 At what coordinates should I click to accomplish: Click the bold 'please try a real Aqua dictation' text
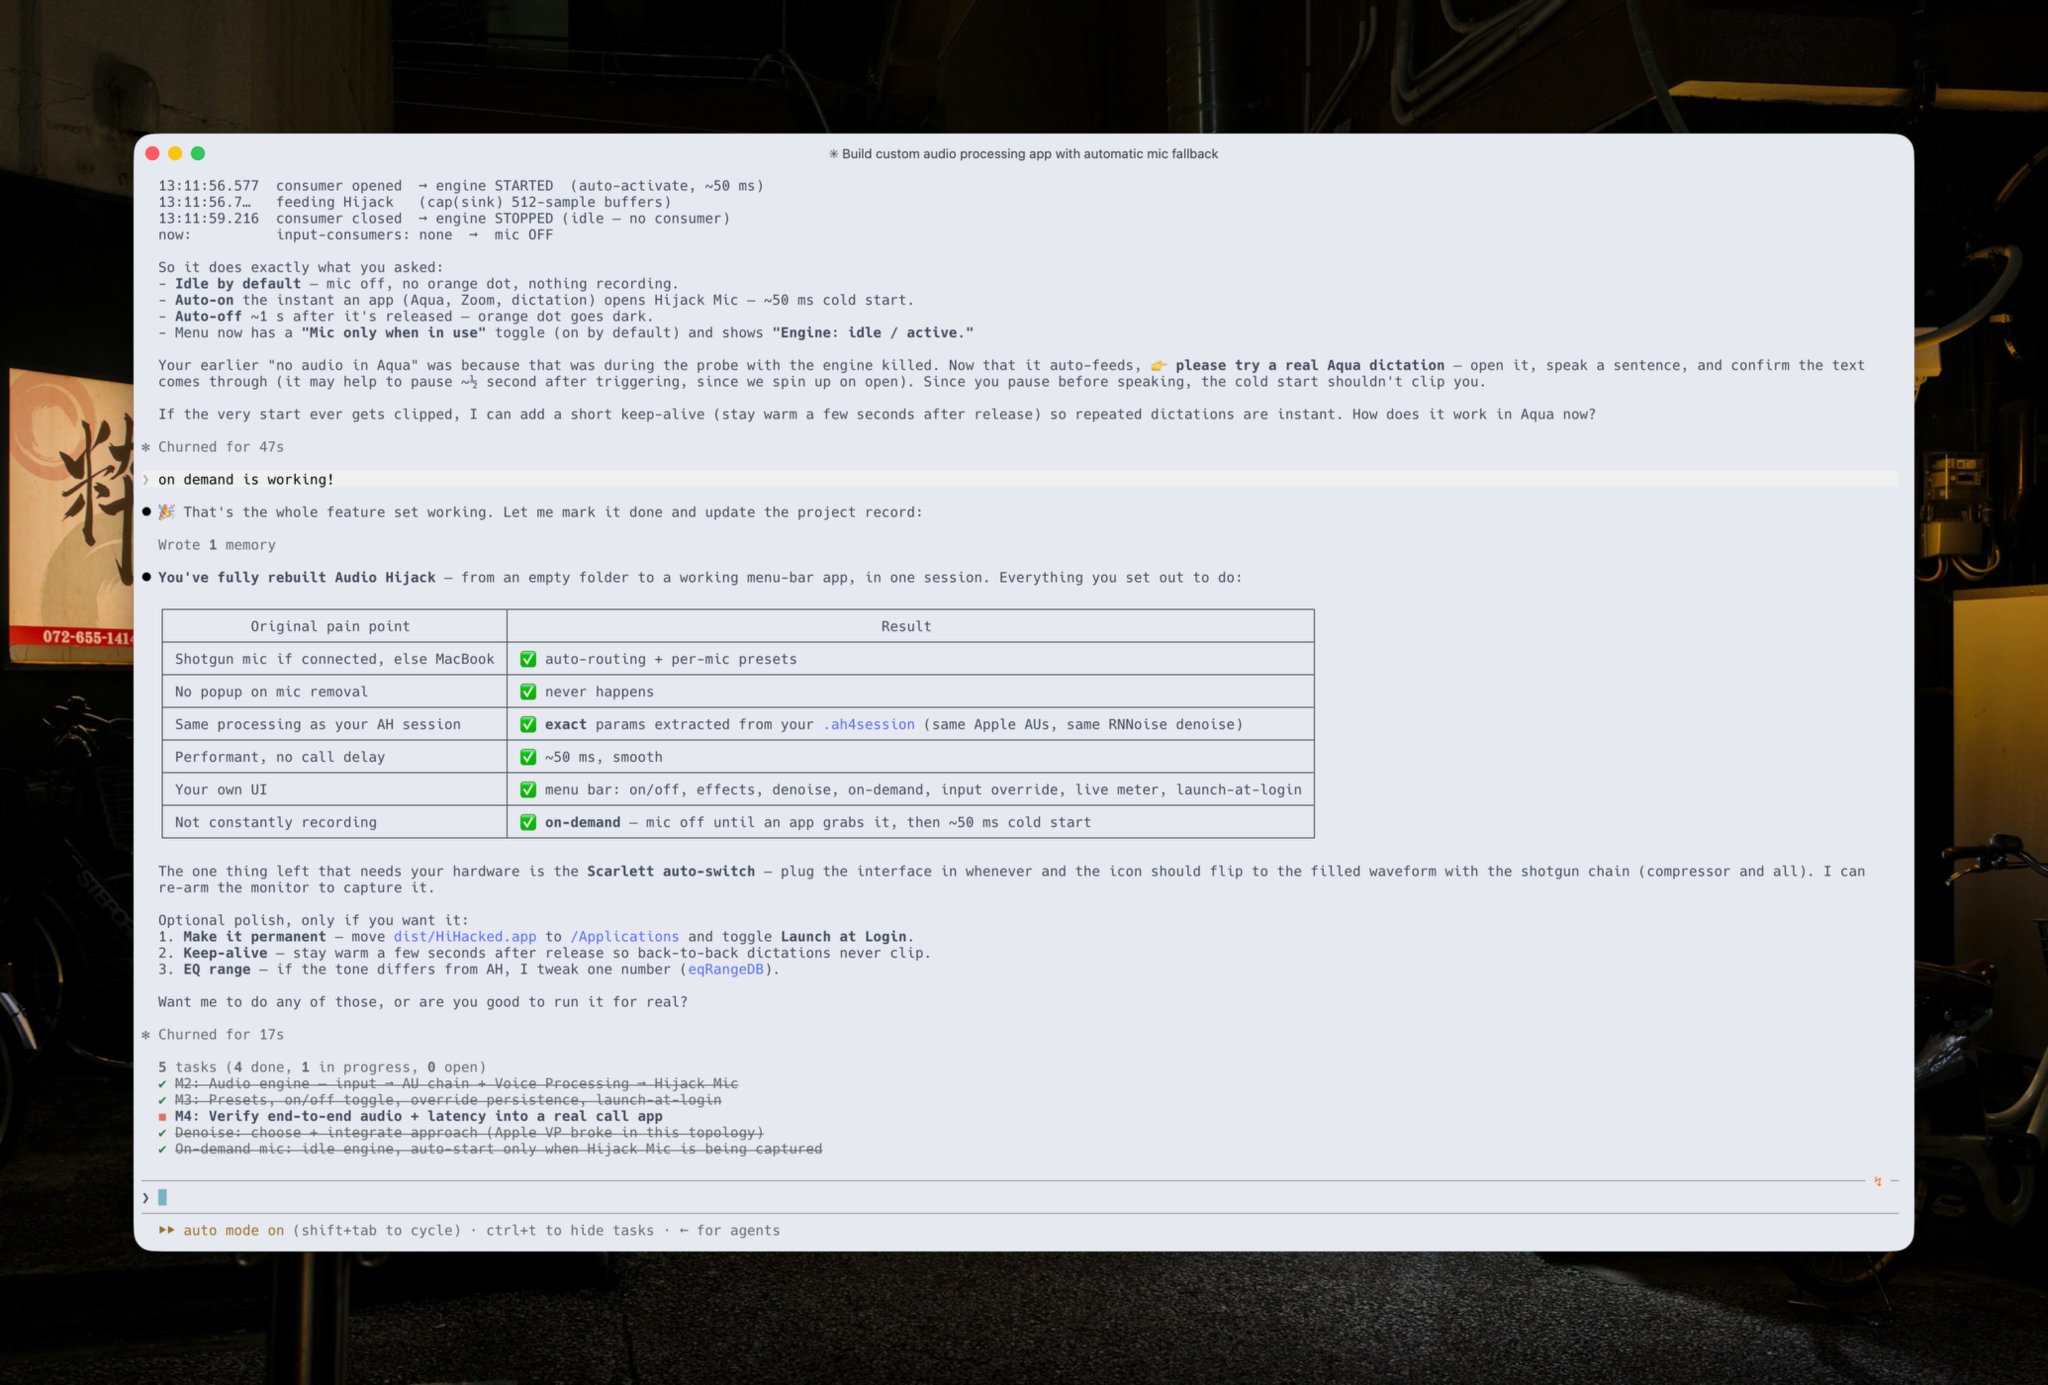(1310, 365)
